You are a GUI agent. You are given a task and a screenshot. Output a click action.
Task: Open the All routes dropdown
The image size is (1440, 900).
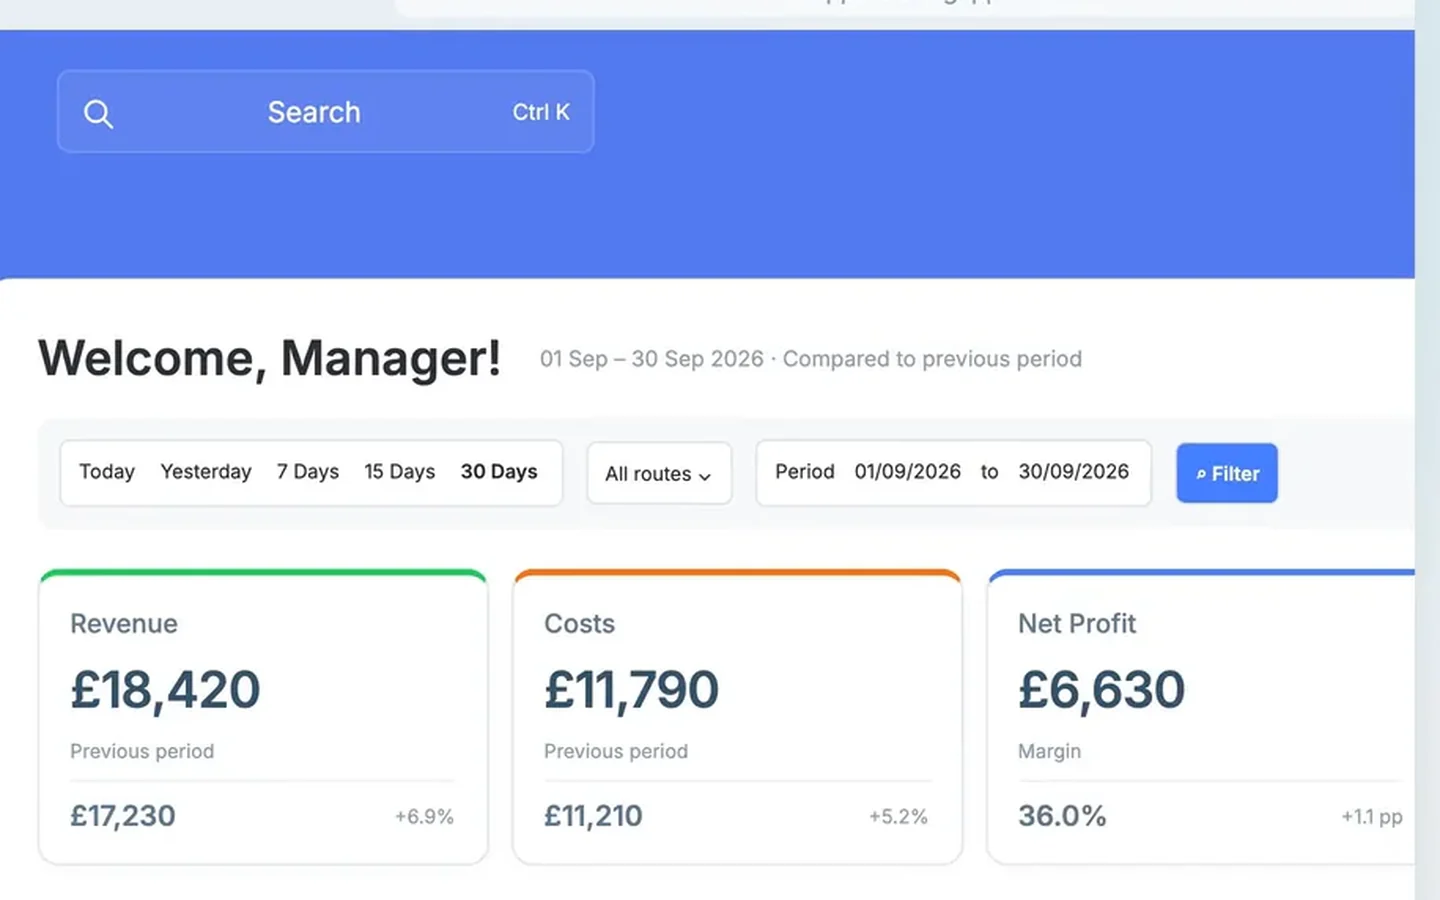[x=659, y=473]
